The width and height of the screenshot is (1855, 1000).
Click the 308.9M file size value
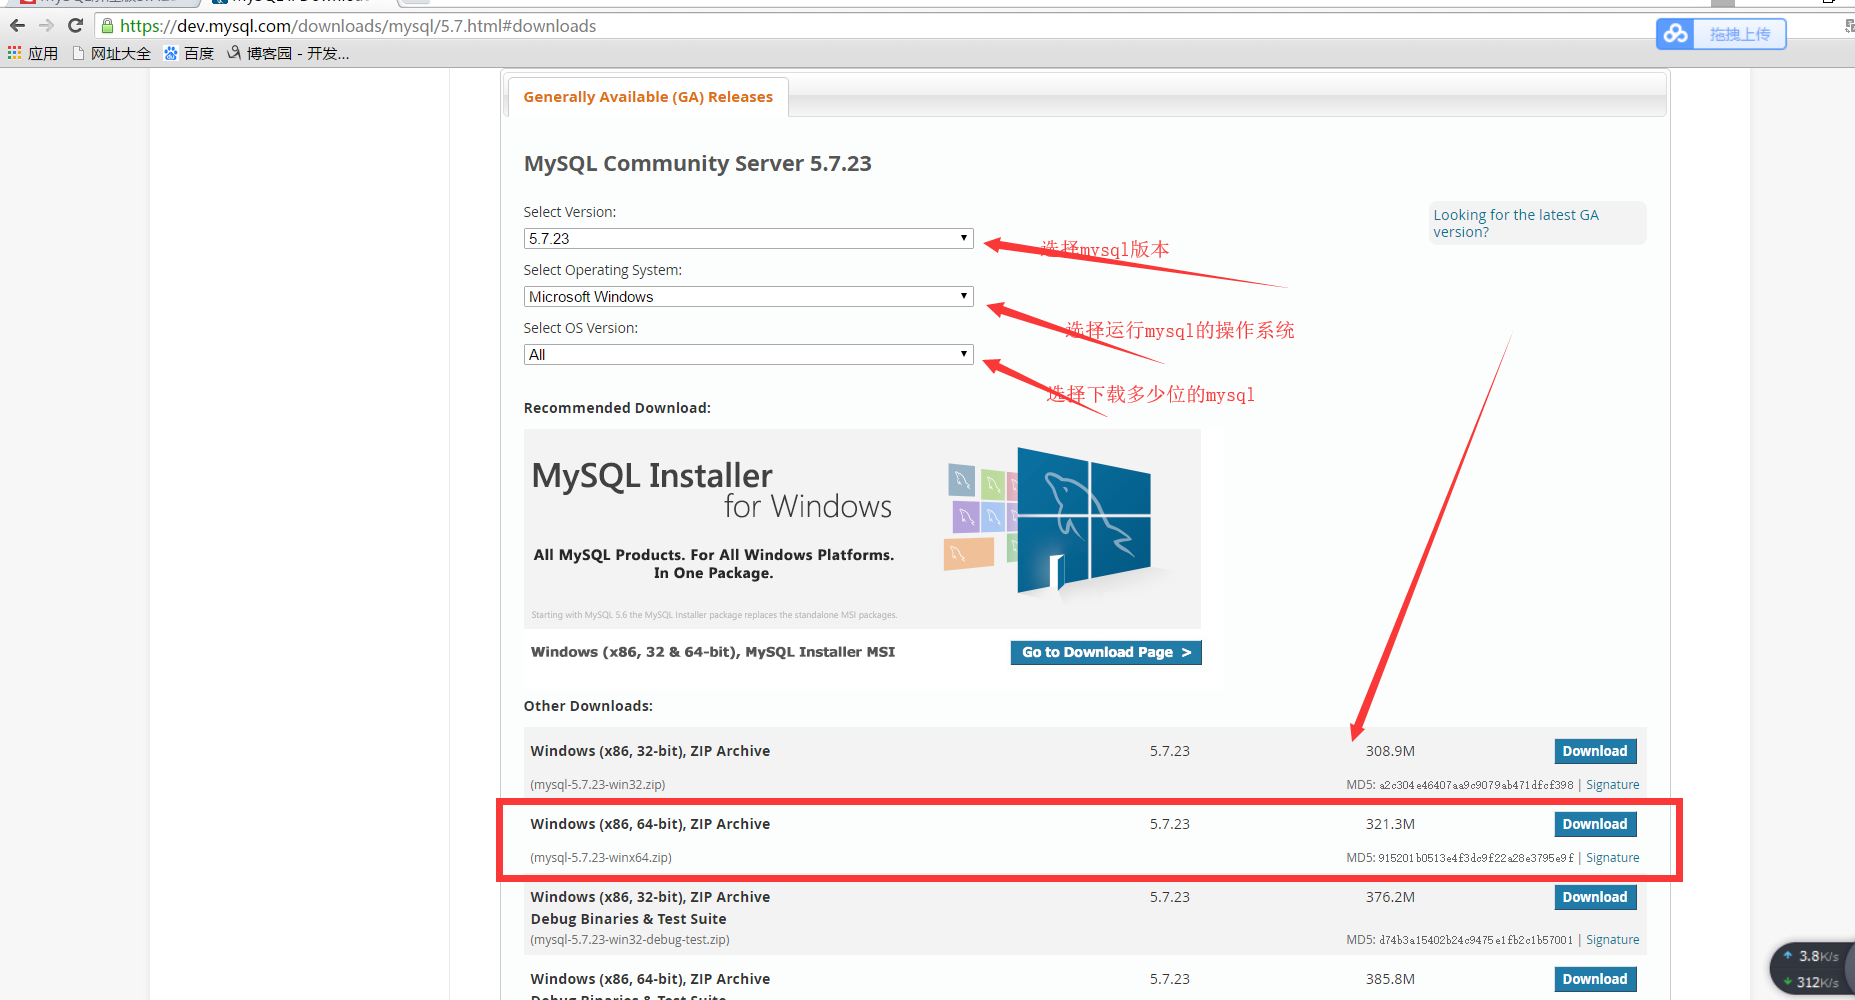(x=1390, y=751)
